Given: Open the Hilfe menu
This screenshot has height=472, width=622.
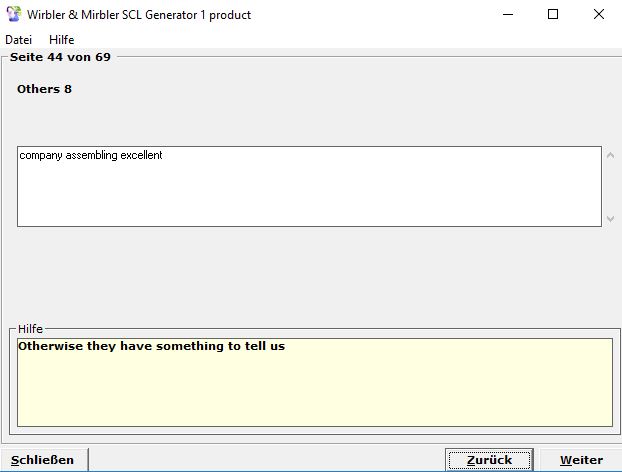Looking at the screenshot, I should pos(61,40).
